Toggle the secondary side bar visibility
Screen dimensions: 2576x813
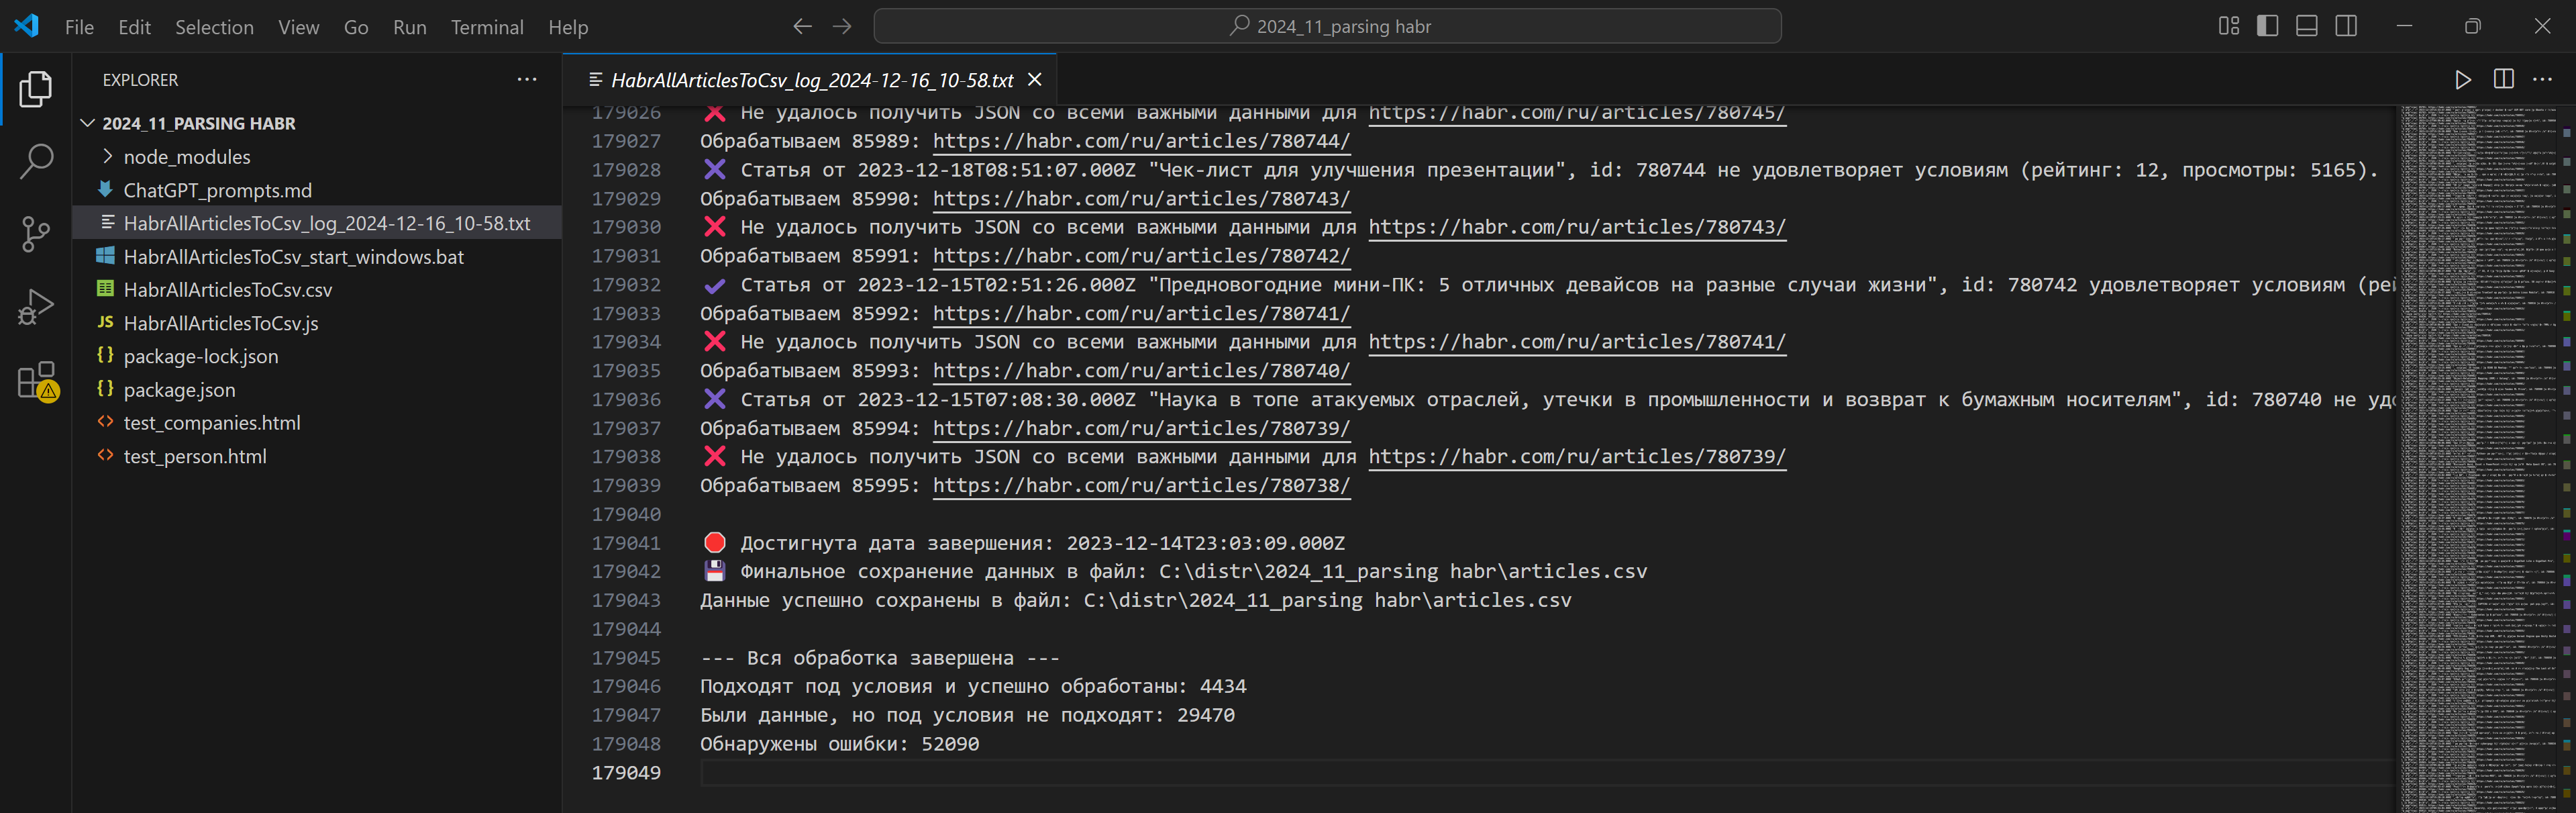coord(2345,26)
